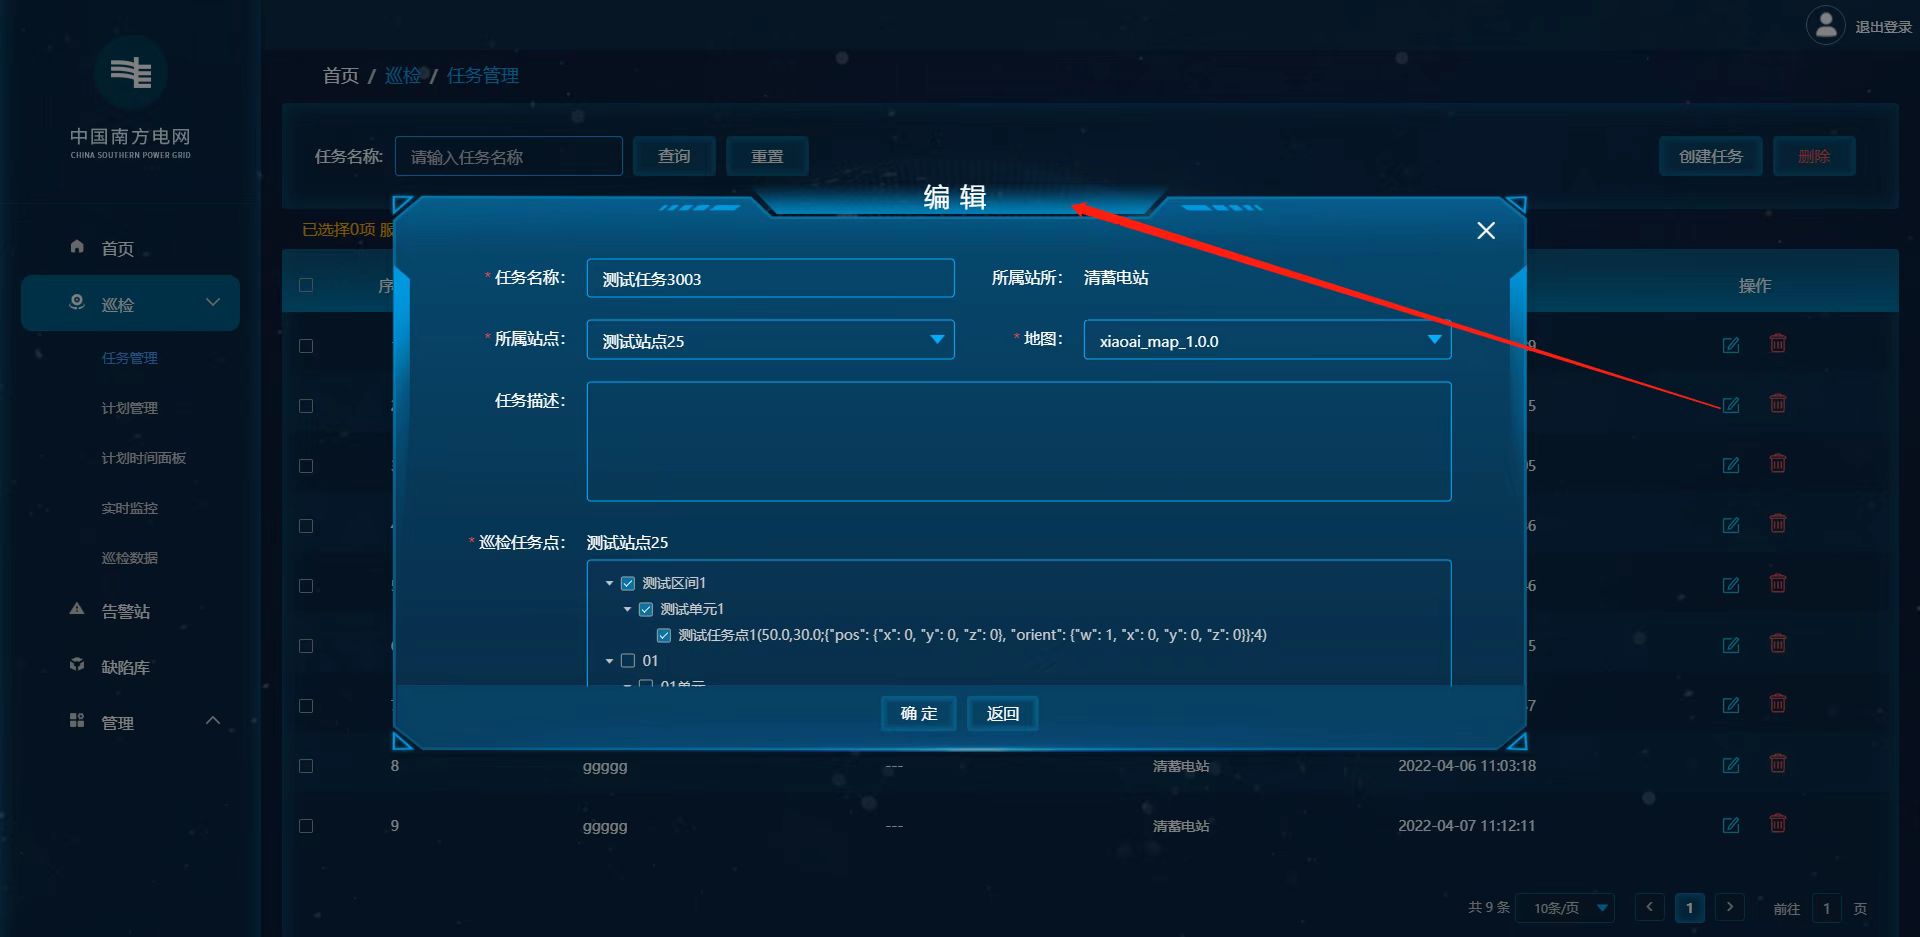Click the trash icon in the first table row
The height and width of the screenshot is (937, 1920).
[x=1777, y=344]
